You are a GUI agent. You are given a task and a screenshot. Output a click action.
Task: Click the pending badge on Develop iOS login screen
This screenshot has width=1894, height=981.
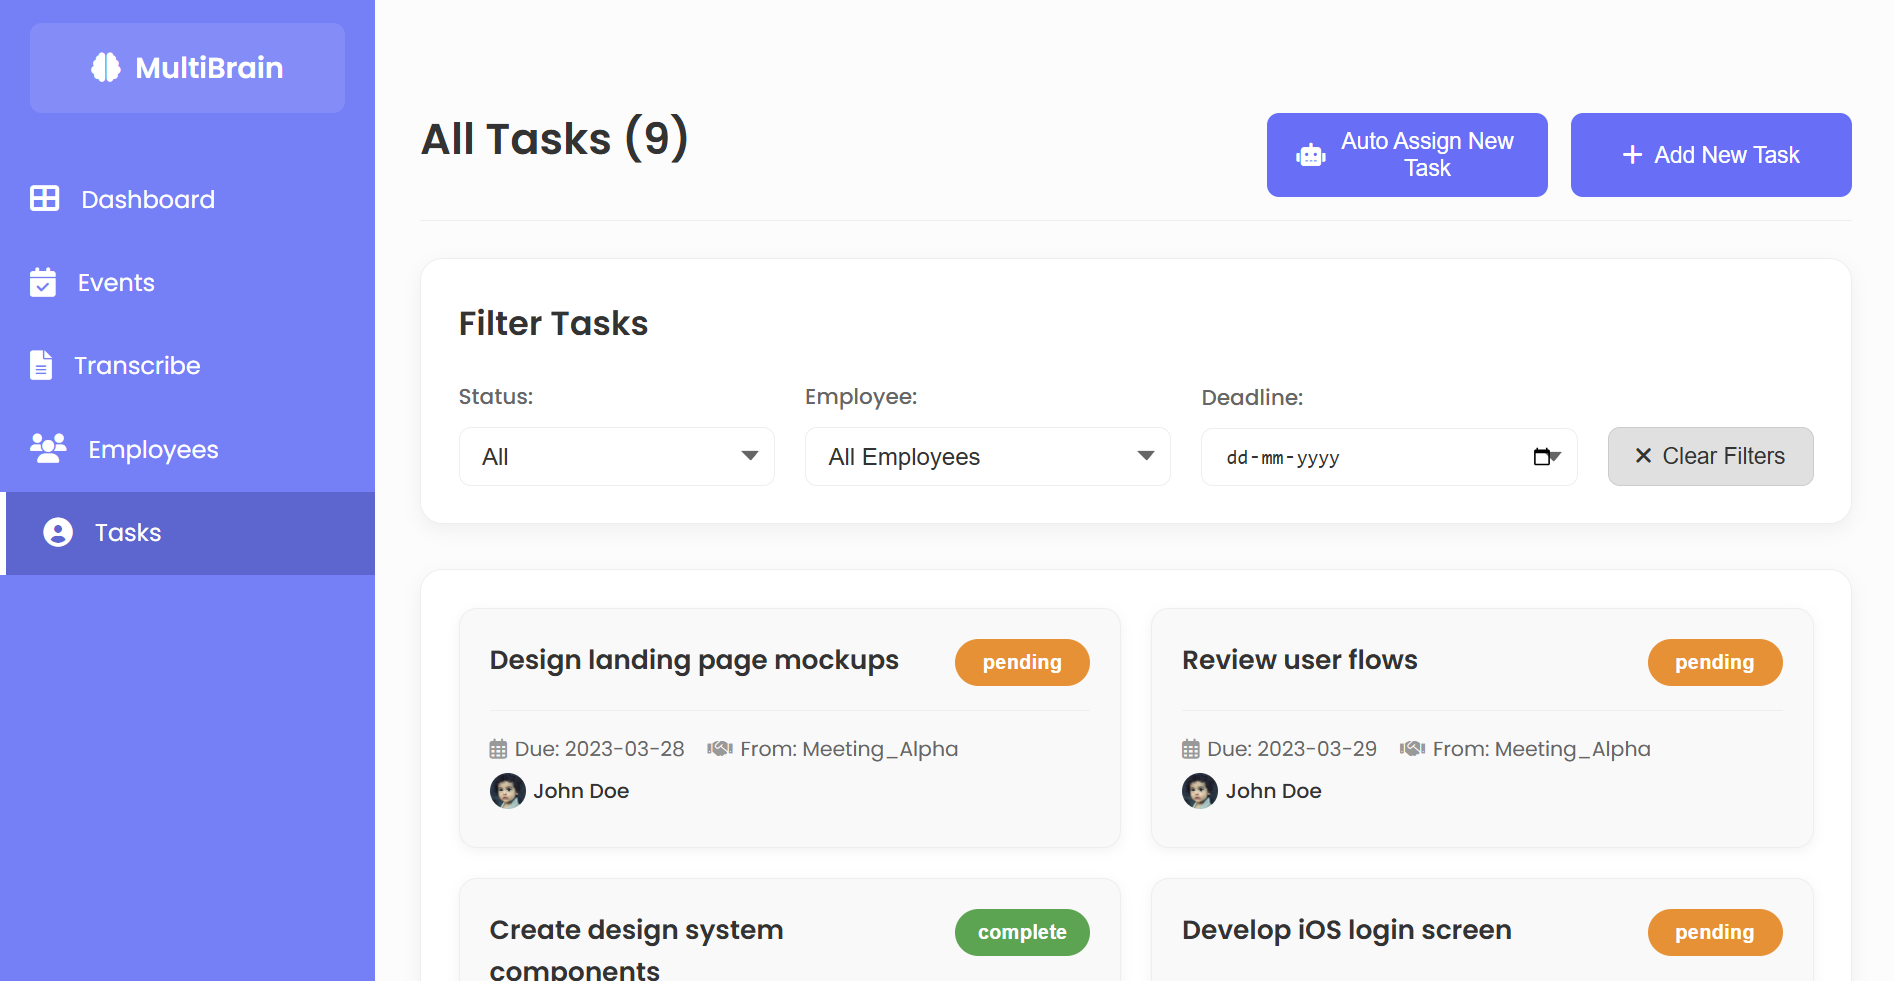(1715, 932)
